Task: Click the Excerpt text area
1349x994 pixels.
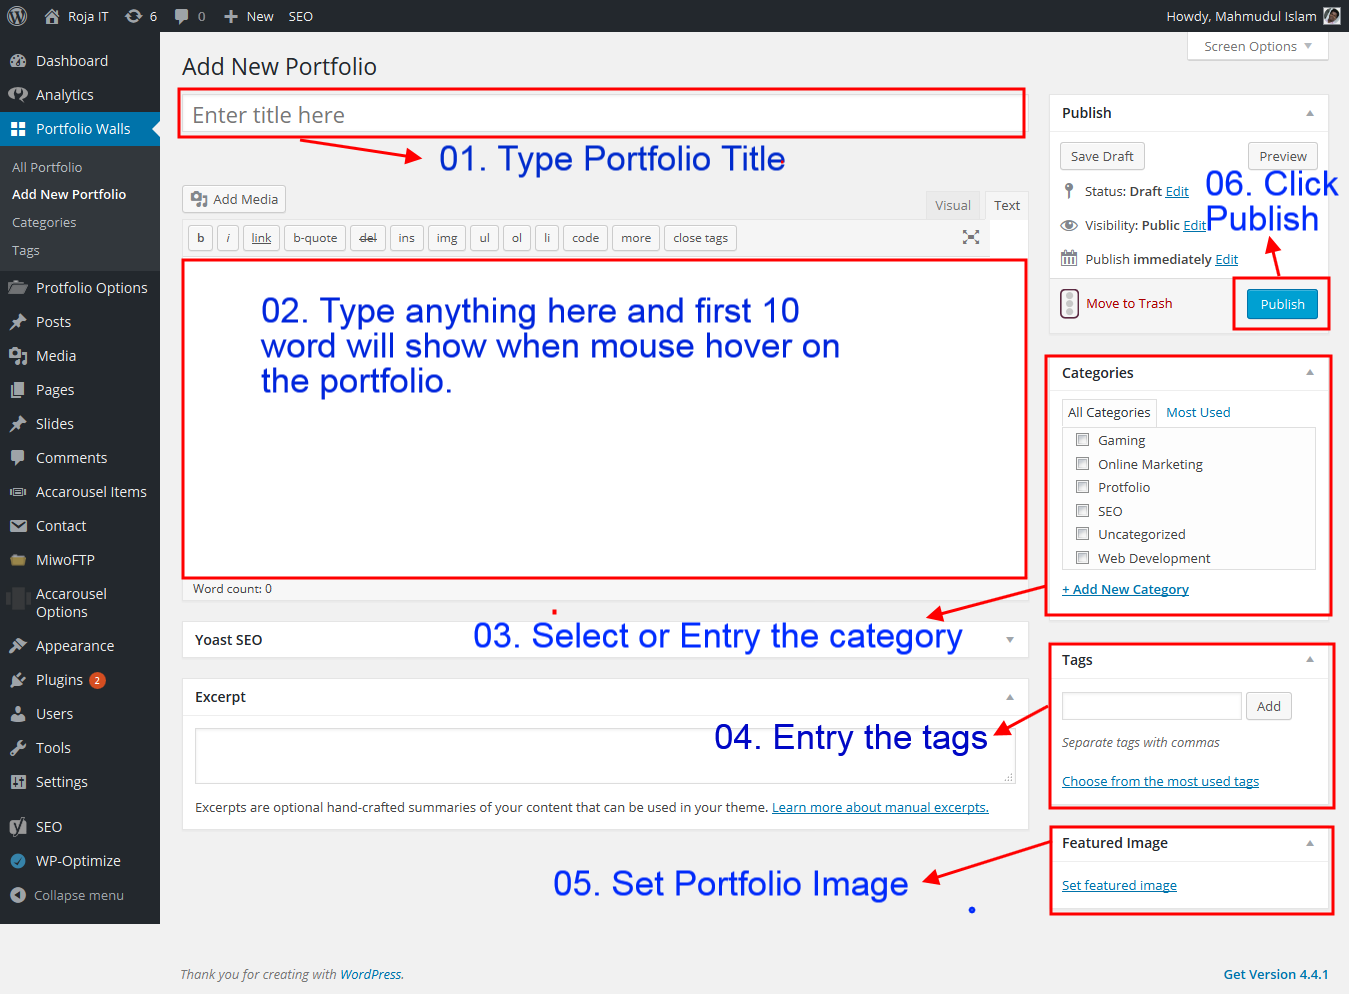Action: point(605,755)
